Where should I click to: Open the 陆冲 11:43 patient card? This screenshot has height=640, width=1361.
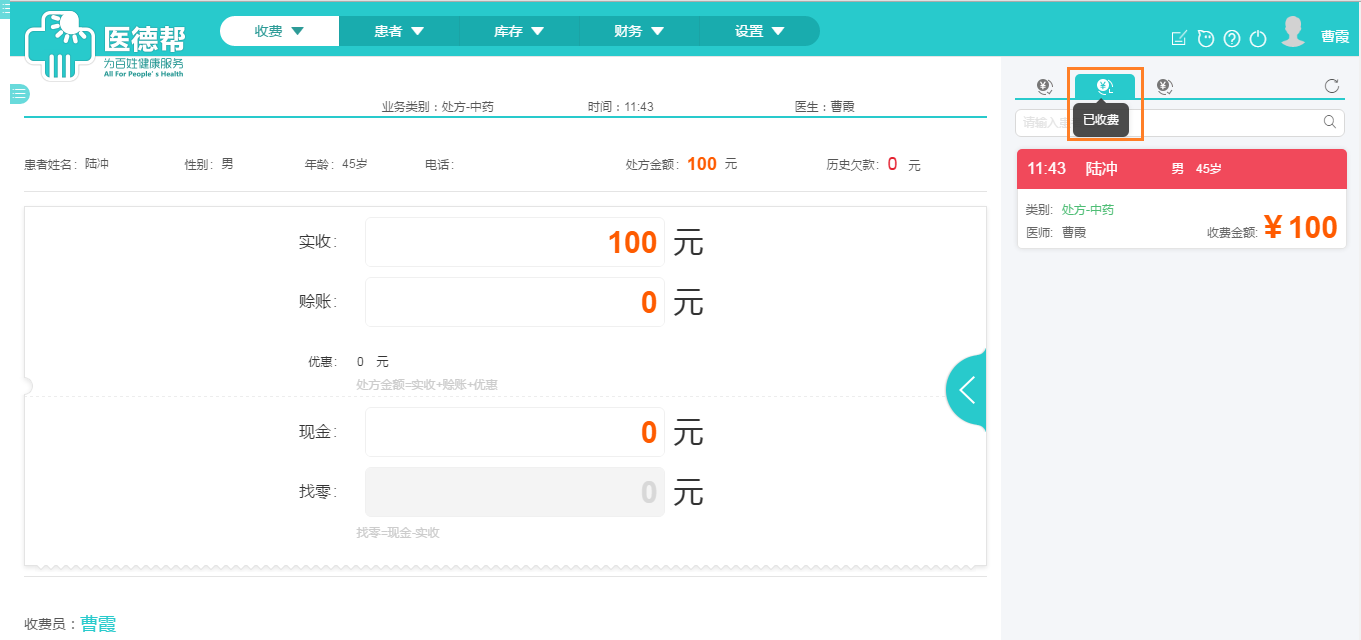(1182, 198)
